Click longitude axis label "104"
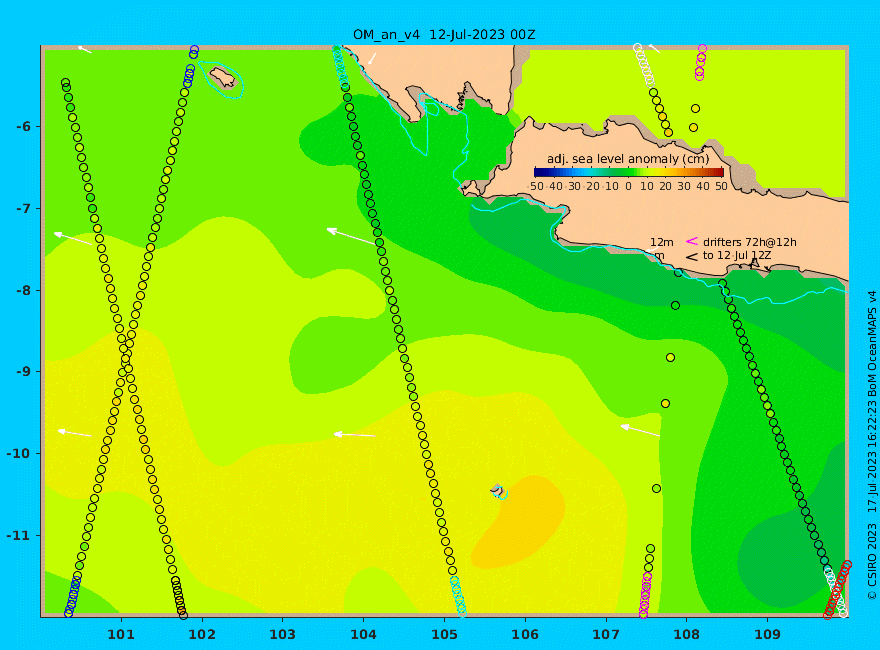This screenshot has width=880, height=650. pos(363,635)
